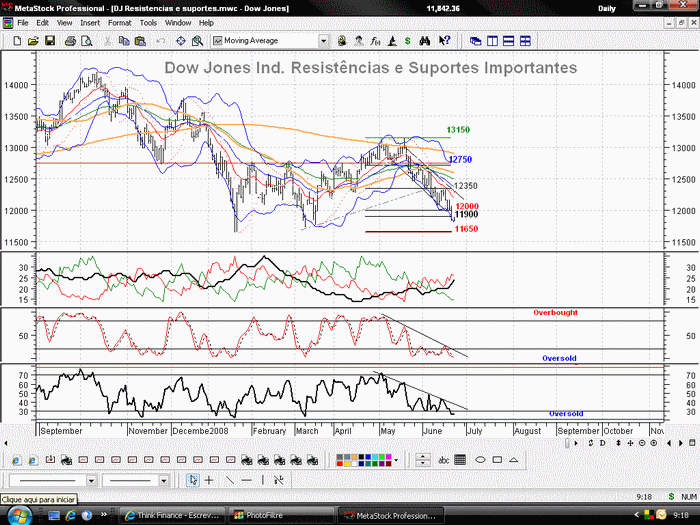Open the File menu
Viewport: 700px width, 525px height.
(x=23, y=23)
